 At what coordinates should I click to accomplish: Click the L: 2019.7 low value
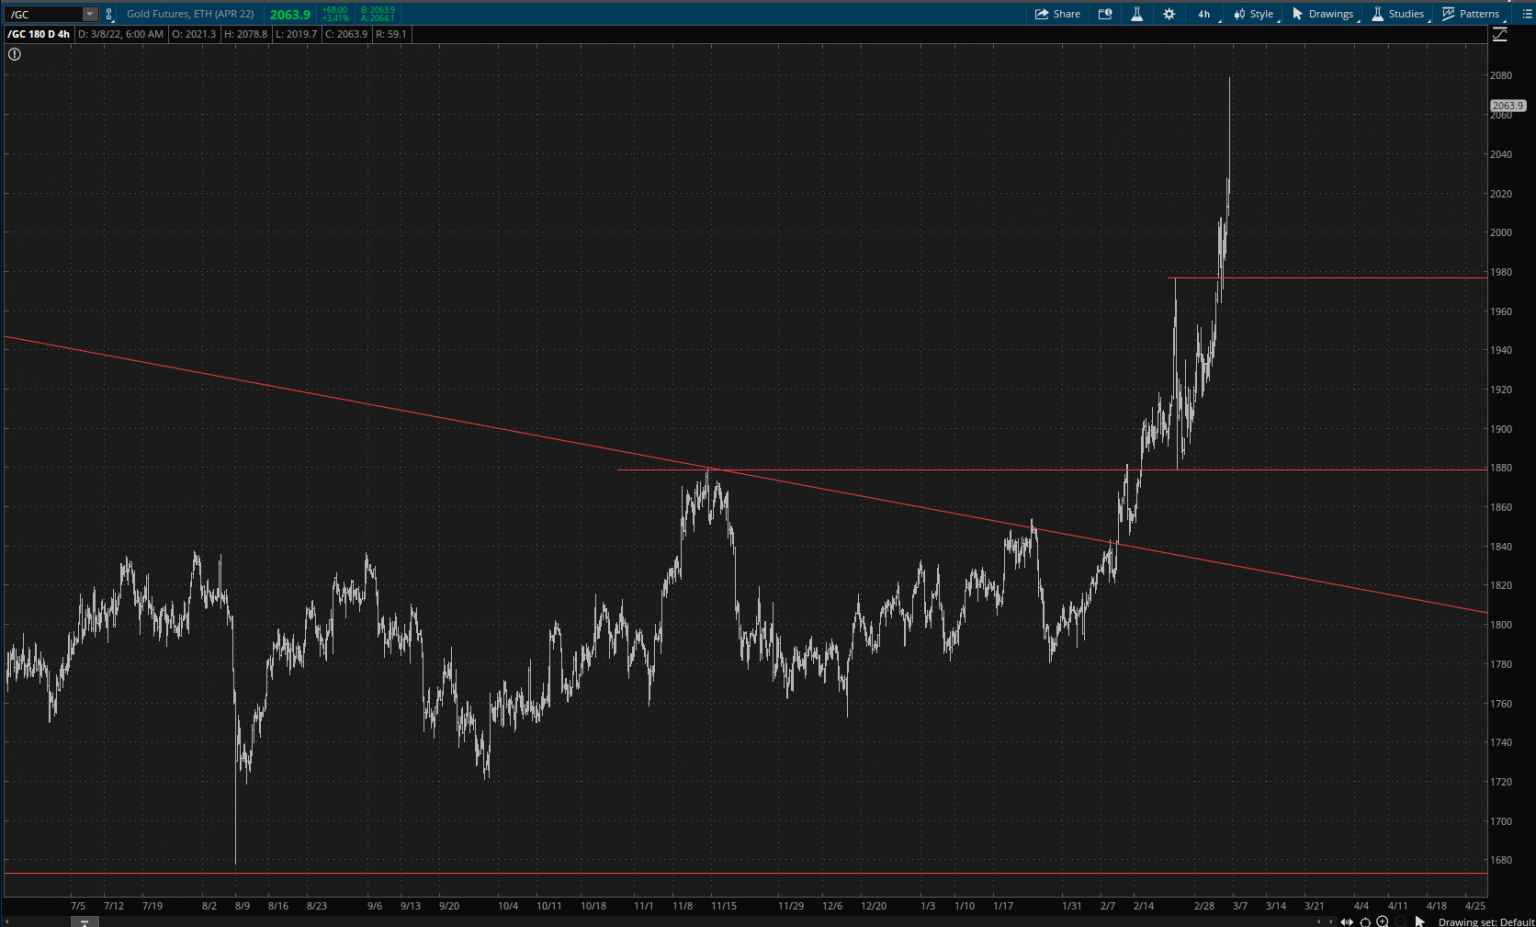(x=296, y=34)
